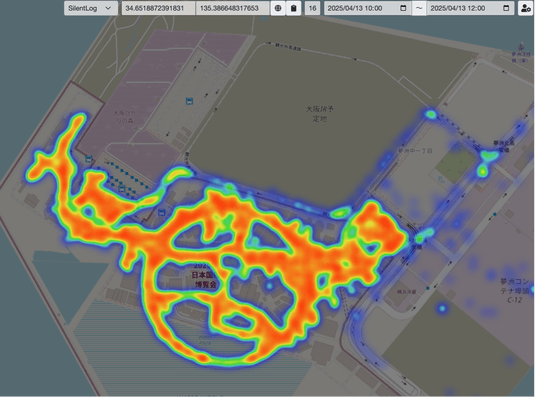536x398 pixels.
Task: Click the 日本国際博覧会 venue label
Action: point(205,275)
